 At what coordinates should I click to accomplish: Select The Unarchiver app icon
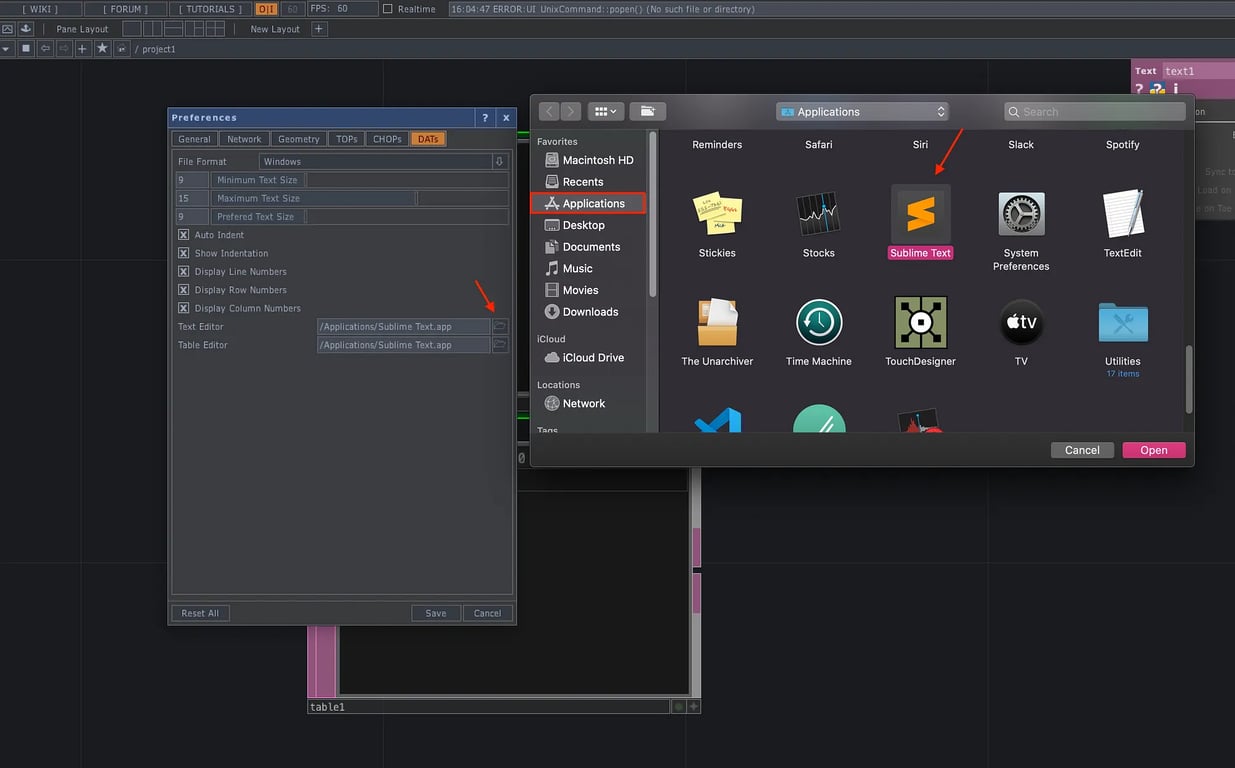click(717, 323)
